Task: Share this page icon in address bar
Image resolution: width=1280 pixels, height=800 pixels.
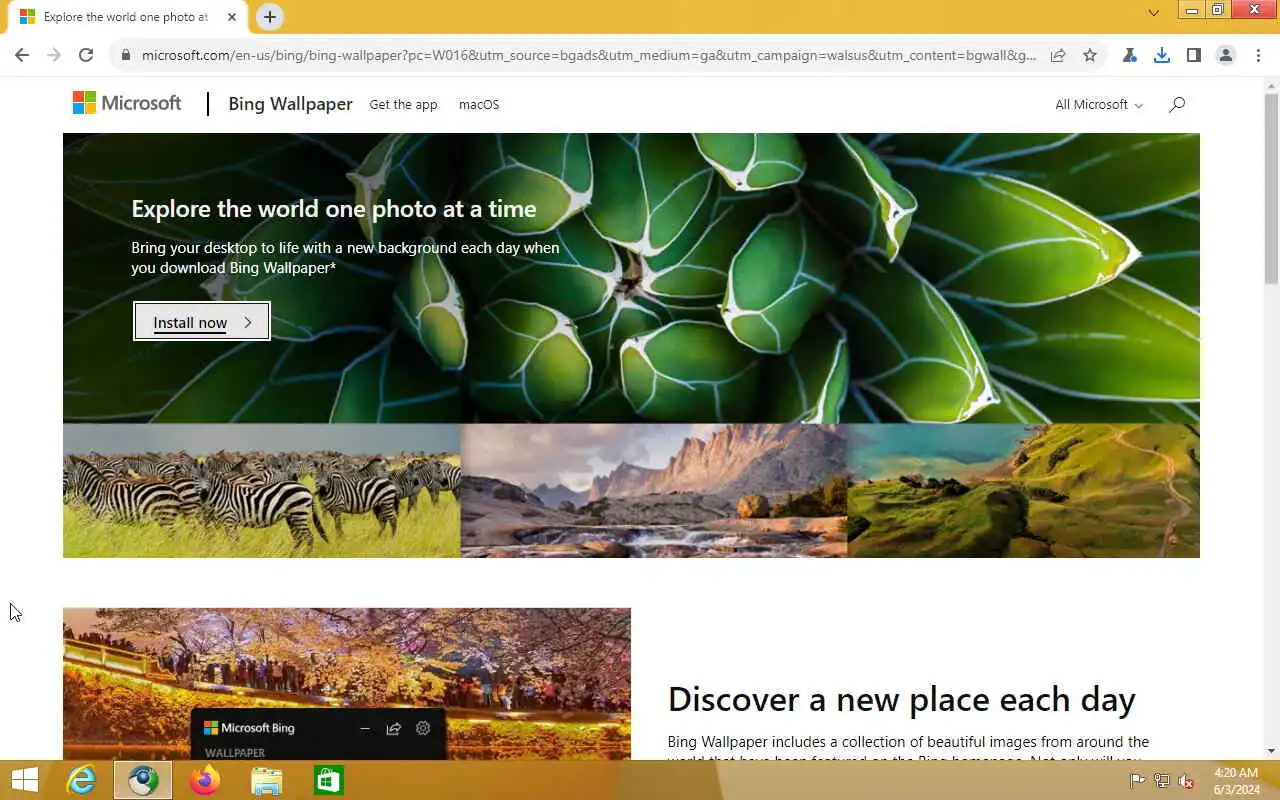Action: coord(1058,56)
